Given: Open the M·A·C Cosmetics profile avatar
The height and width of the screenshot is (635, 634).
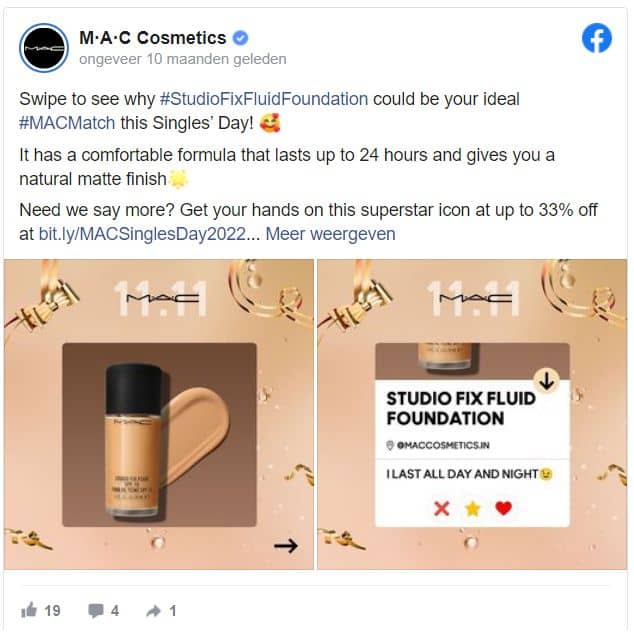Looking at the screenshot, I should [44, 48].
